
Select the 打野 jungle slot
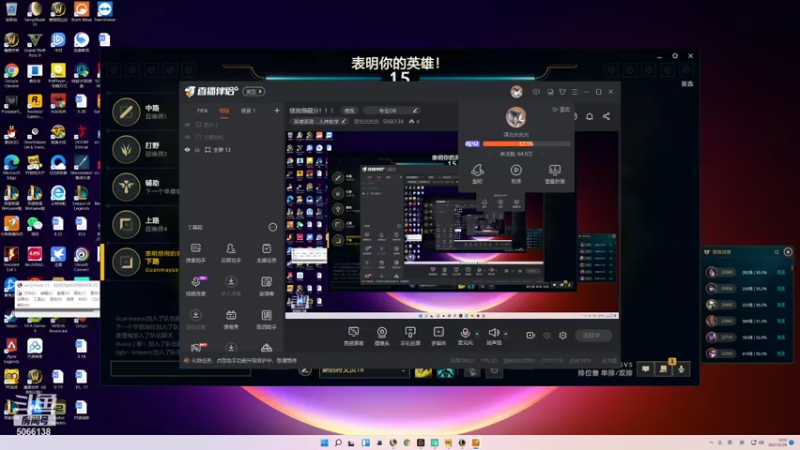tap(140, 149)
